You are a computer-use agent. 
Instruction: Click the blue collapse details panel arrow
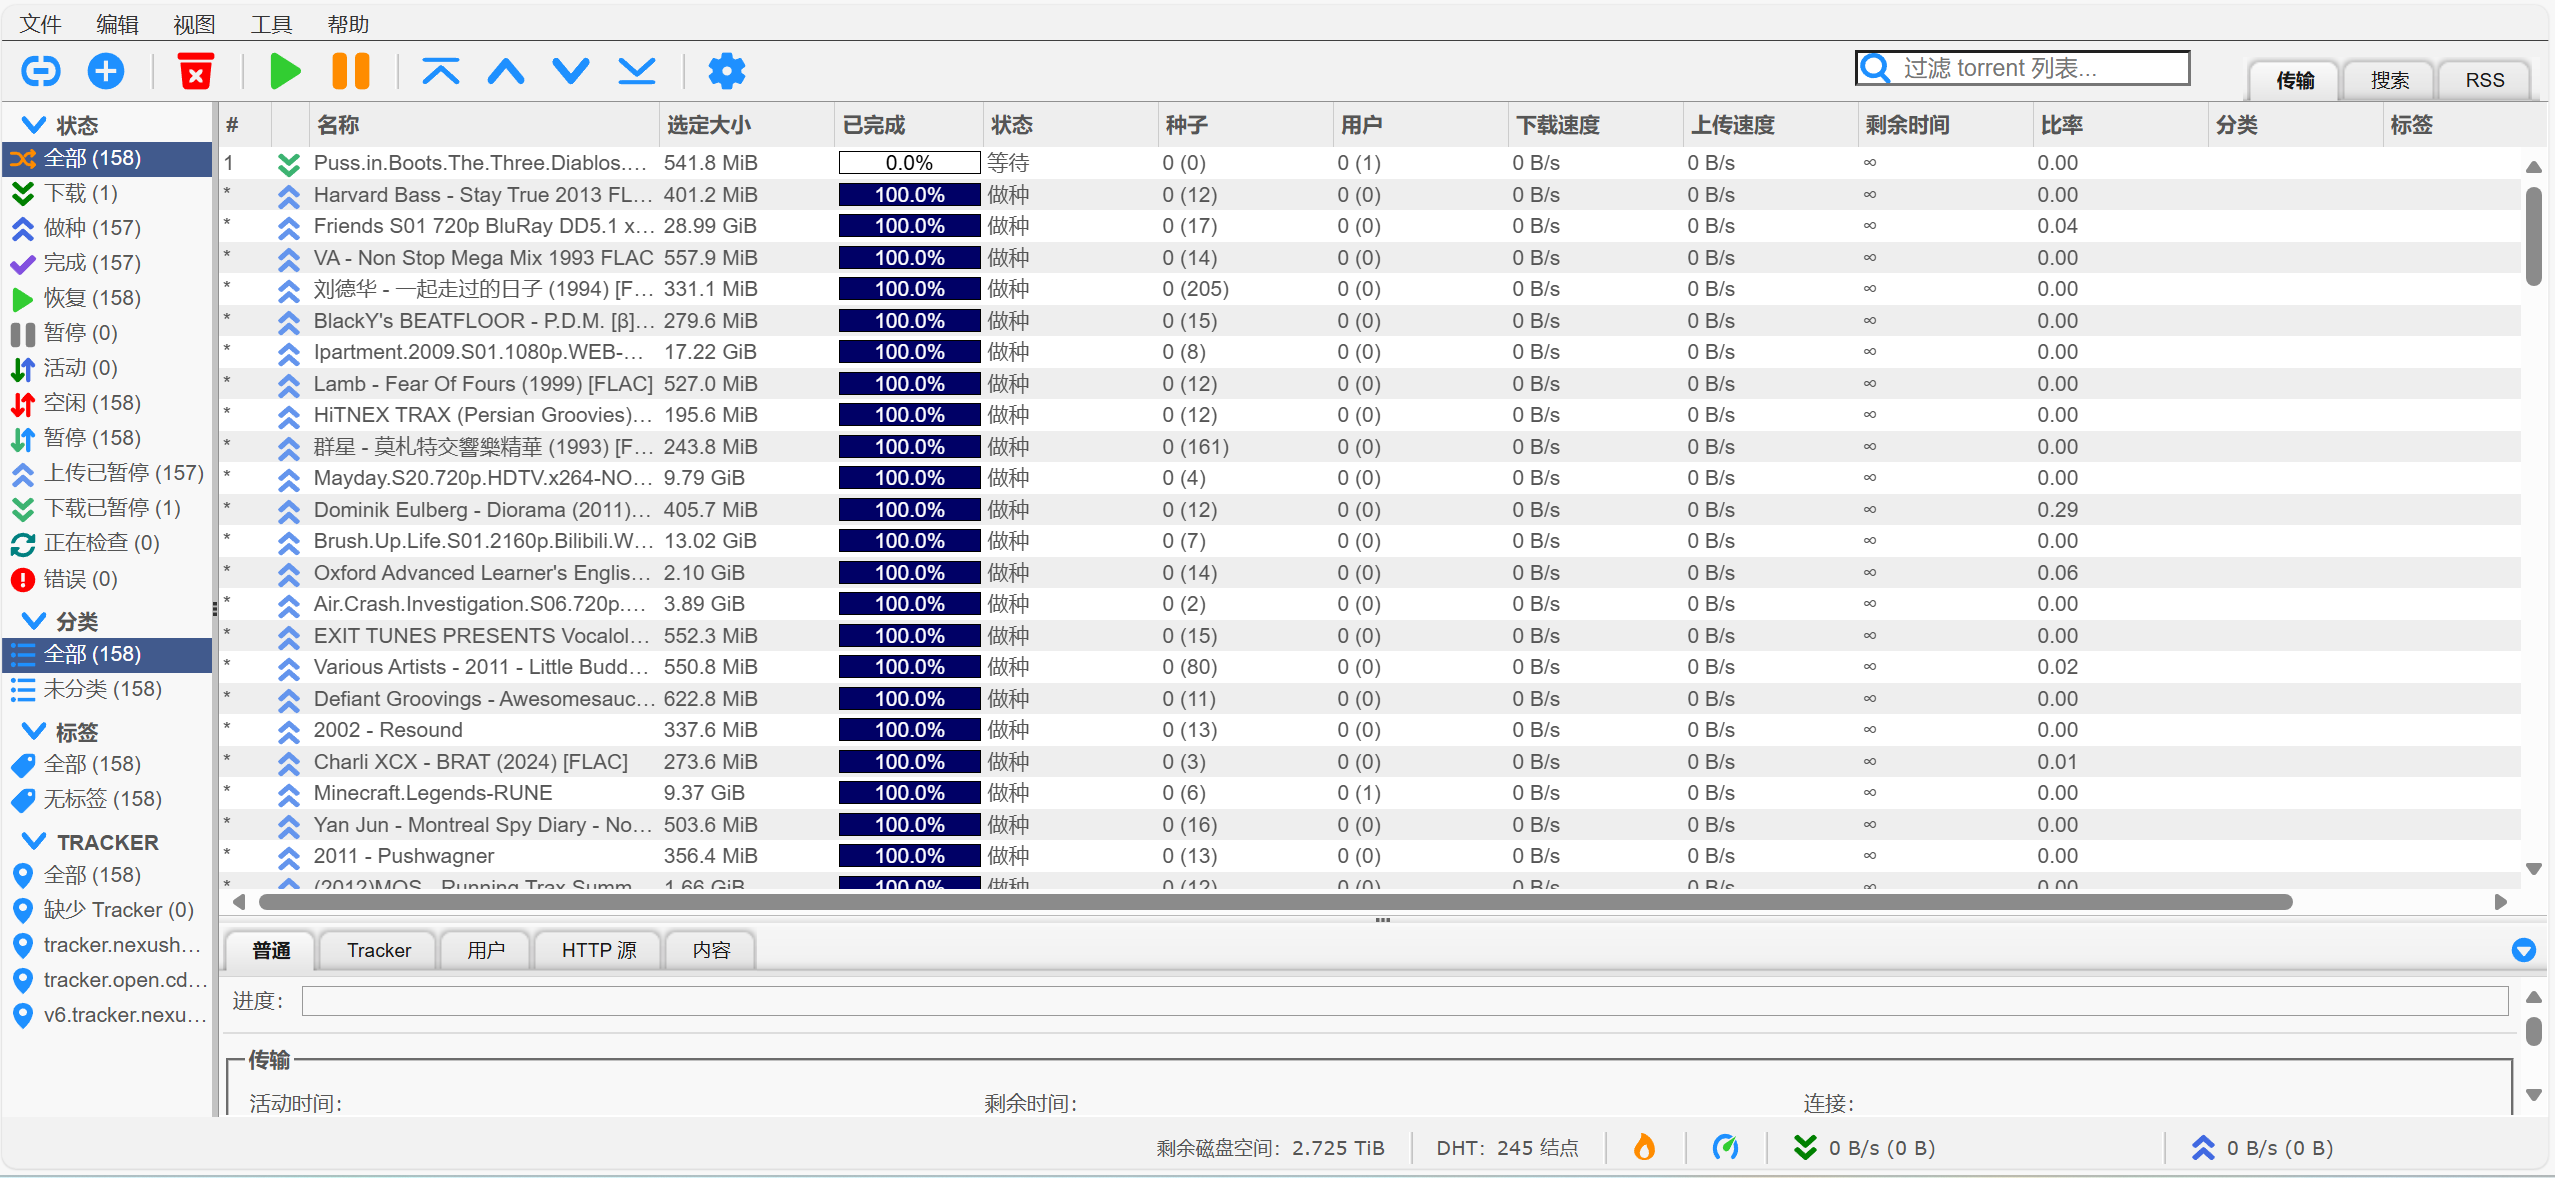[2523, 950]
